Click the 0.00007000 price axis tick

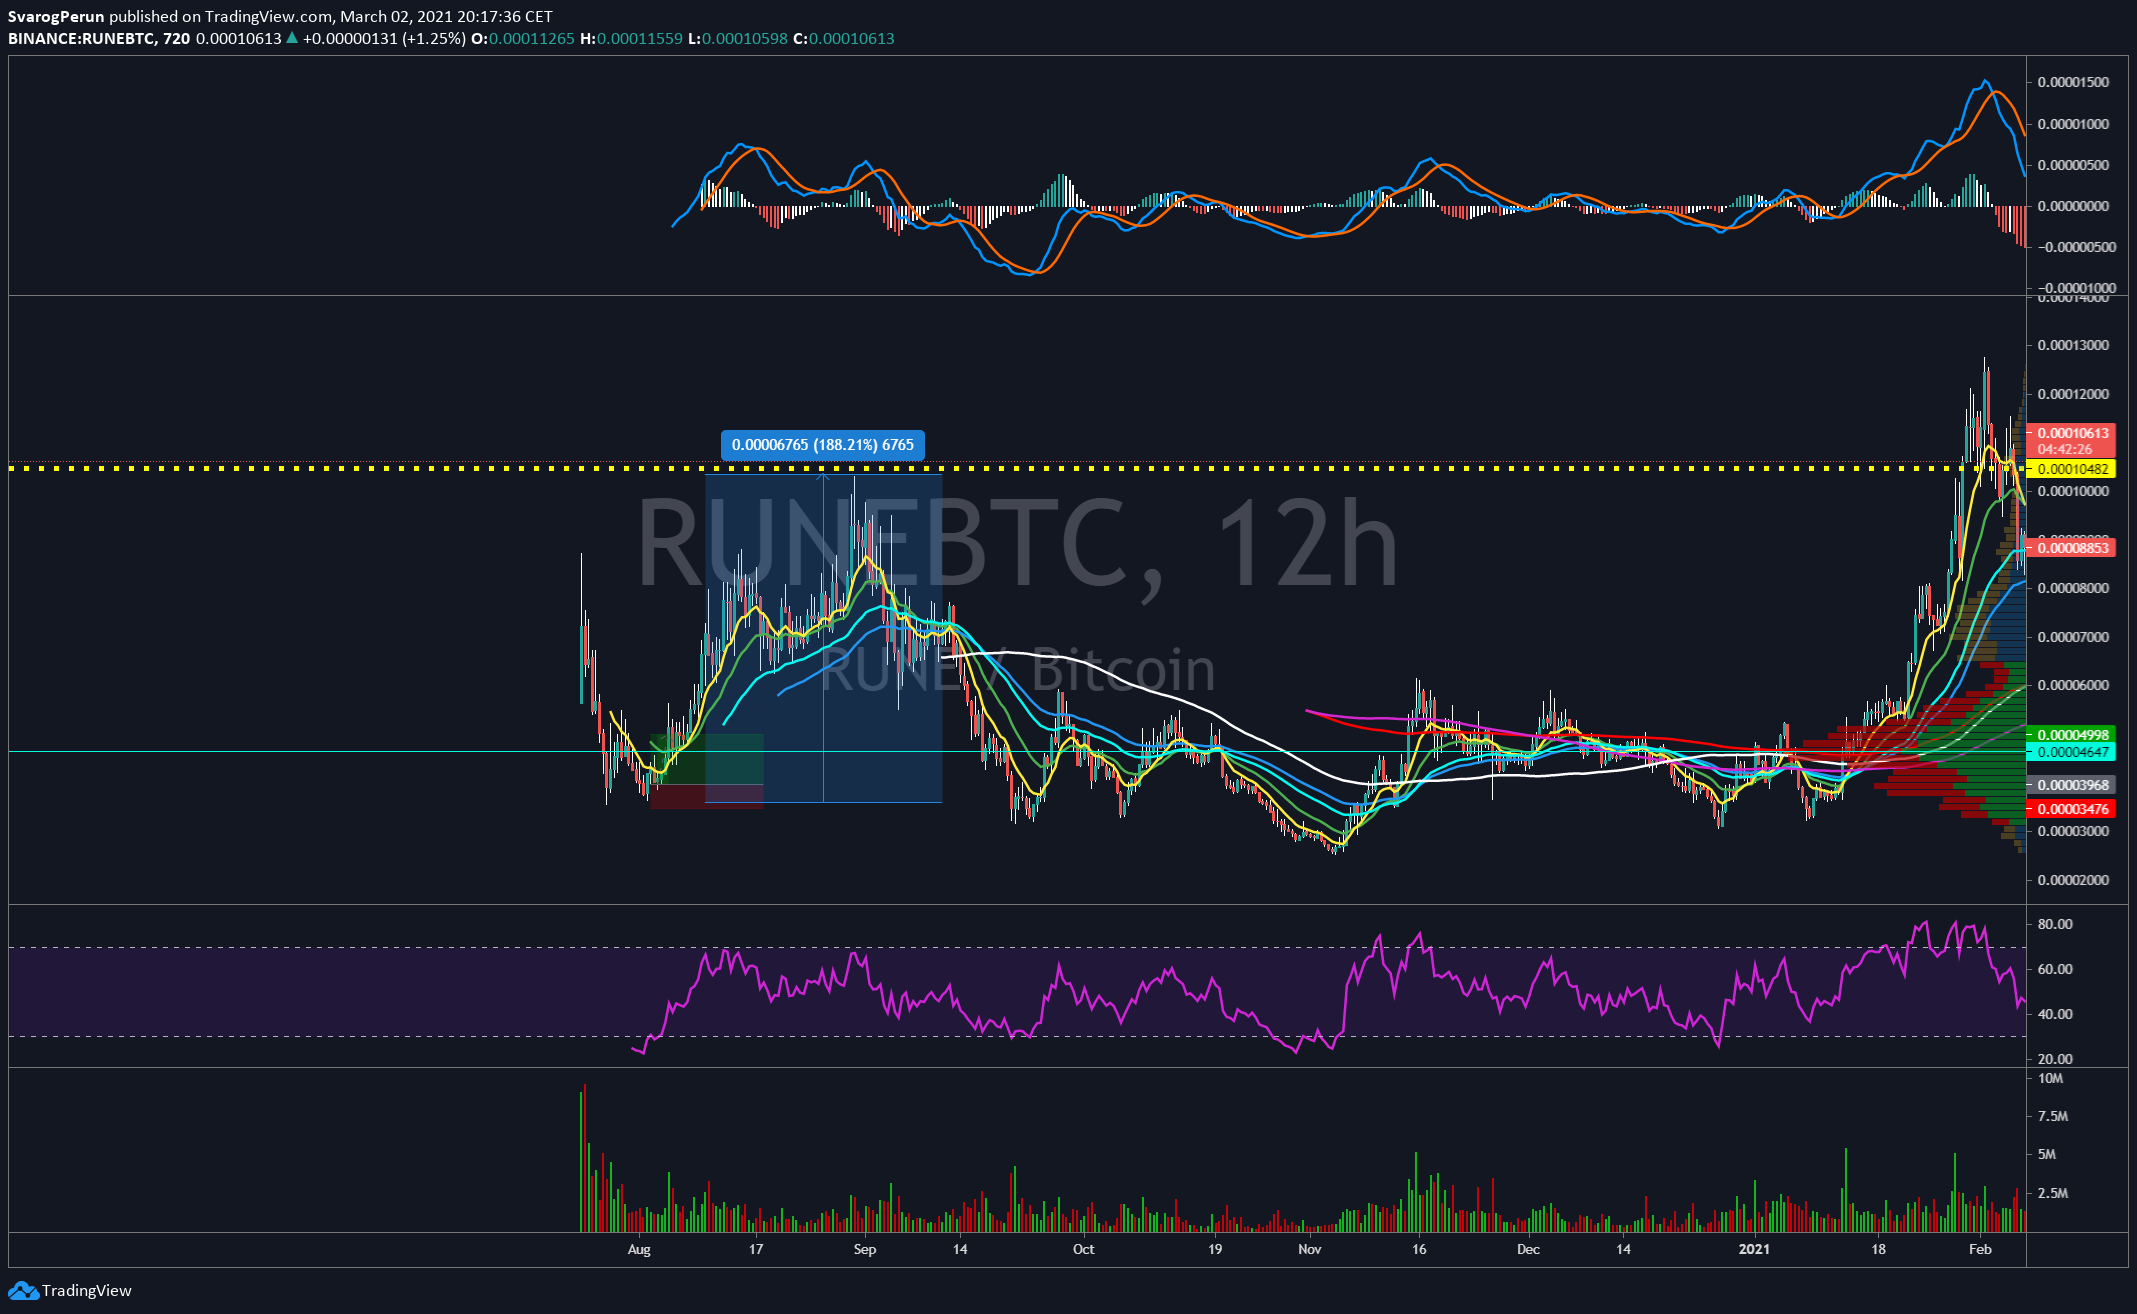(2073, 637)
